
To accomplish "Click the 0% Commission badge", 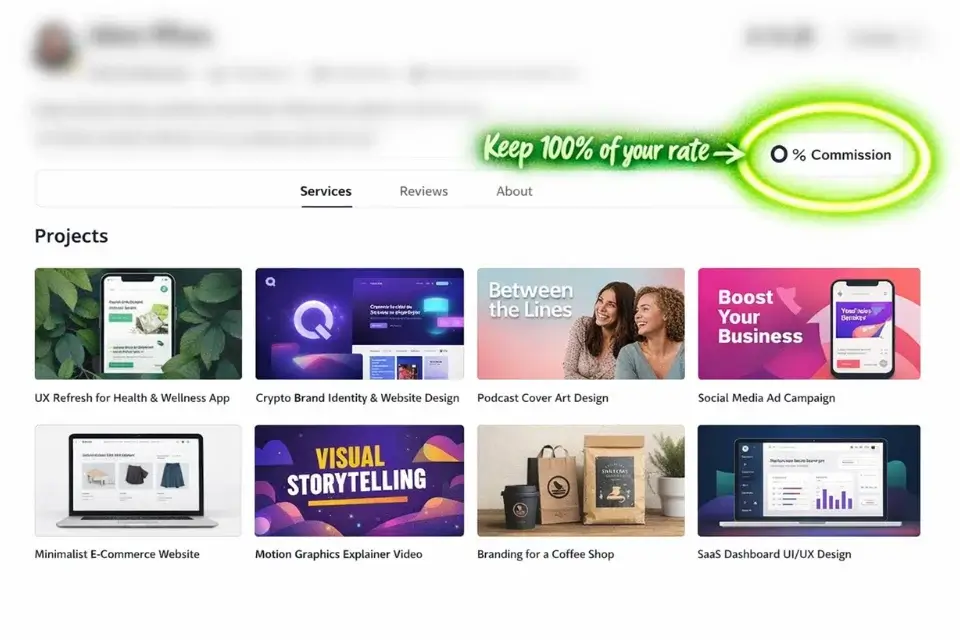I will 831,155.
